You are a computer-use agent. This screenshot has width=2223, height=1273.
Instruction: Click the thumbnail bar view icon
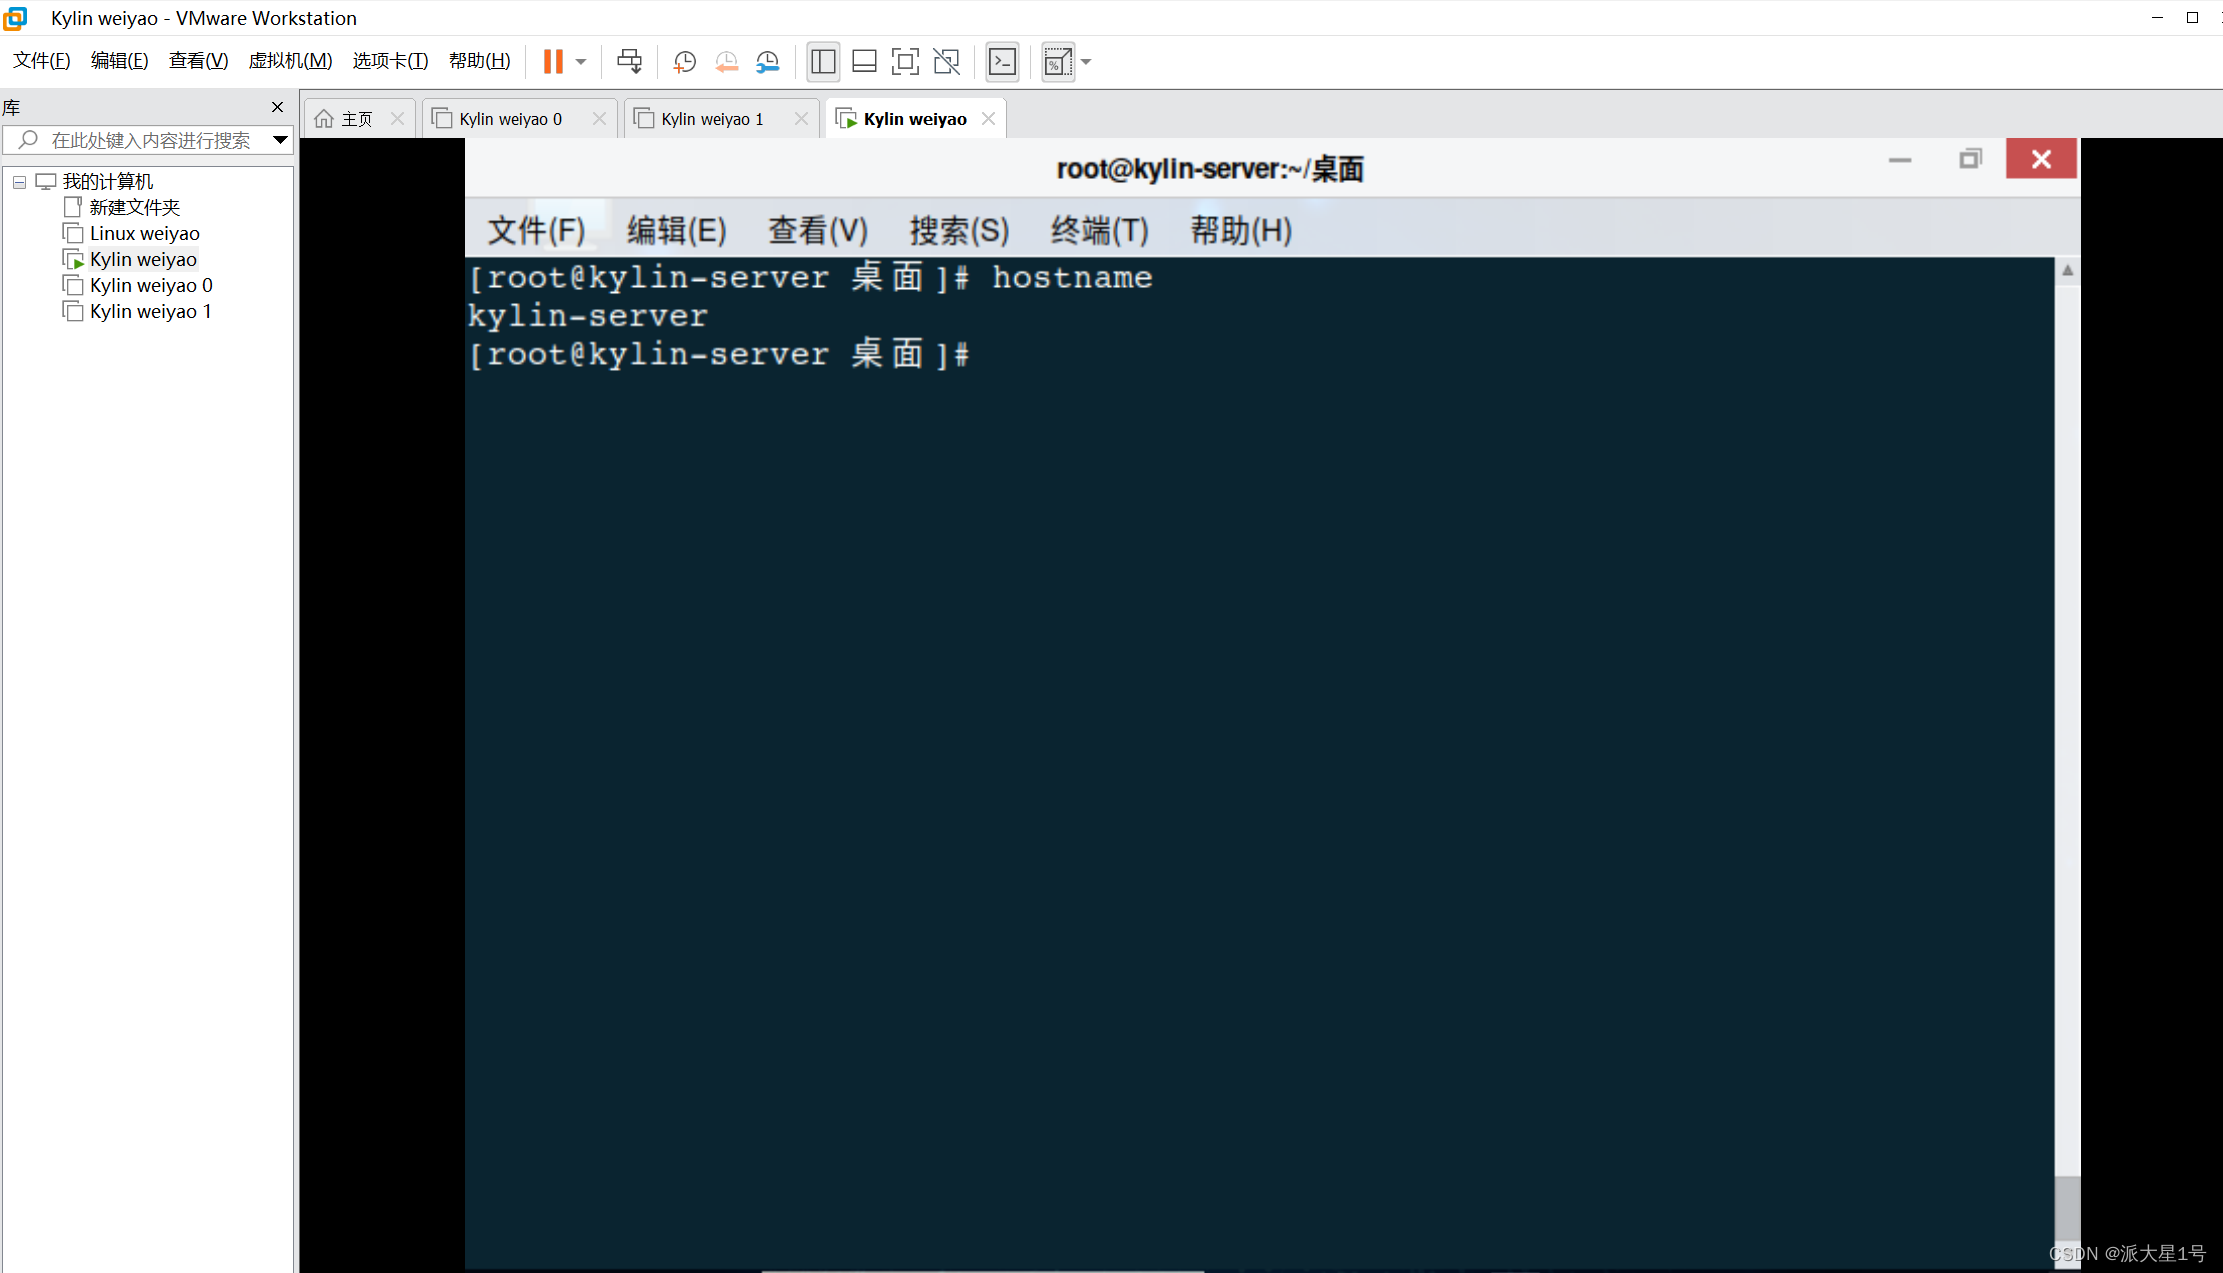(x=864, y=62)
